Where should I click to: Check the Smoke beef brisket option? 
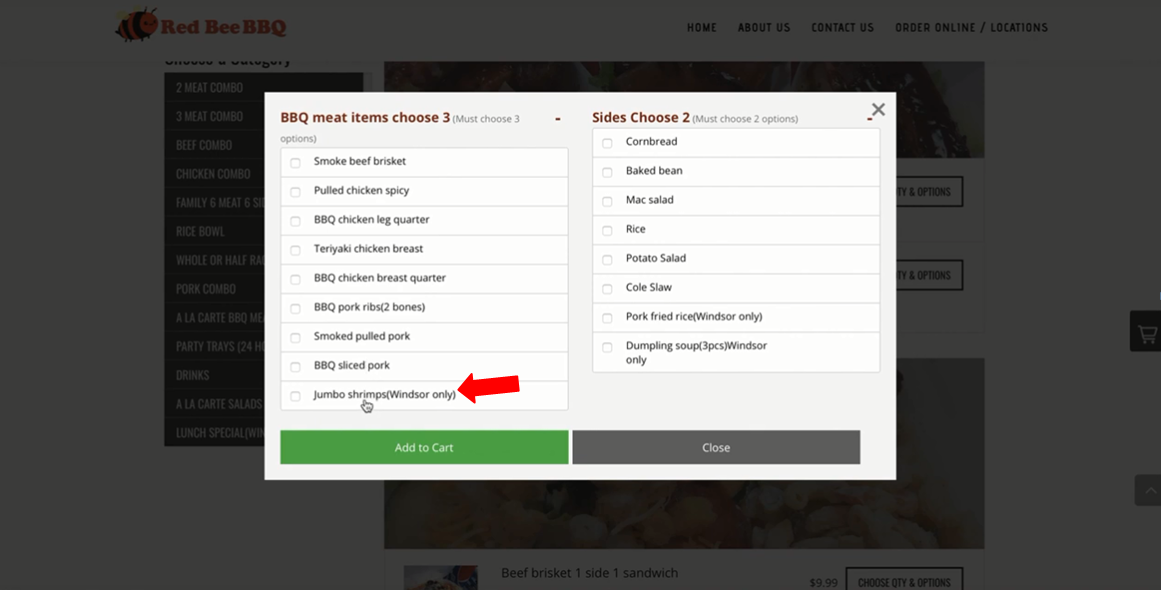pyautogui.click(x=296, y=162)
